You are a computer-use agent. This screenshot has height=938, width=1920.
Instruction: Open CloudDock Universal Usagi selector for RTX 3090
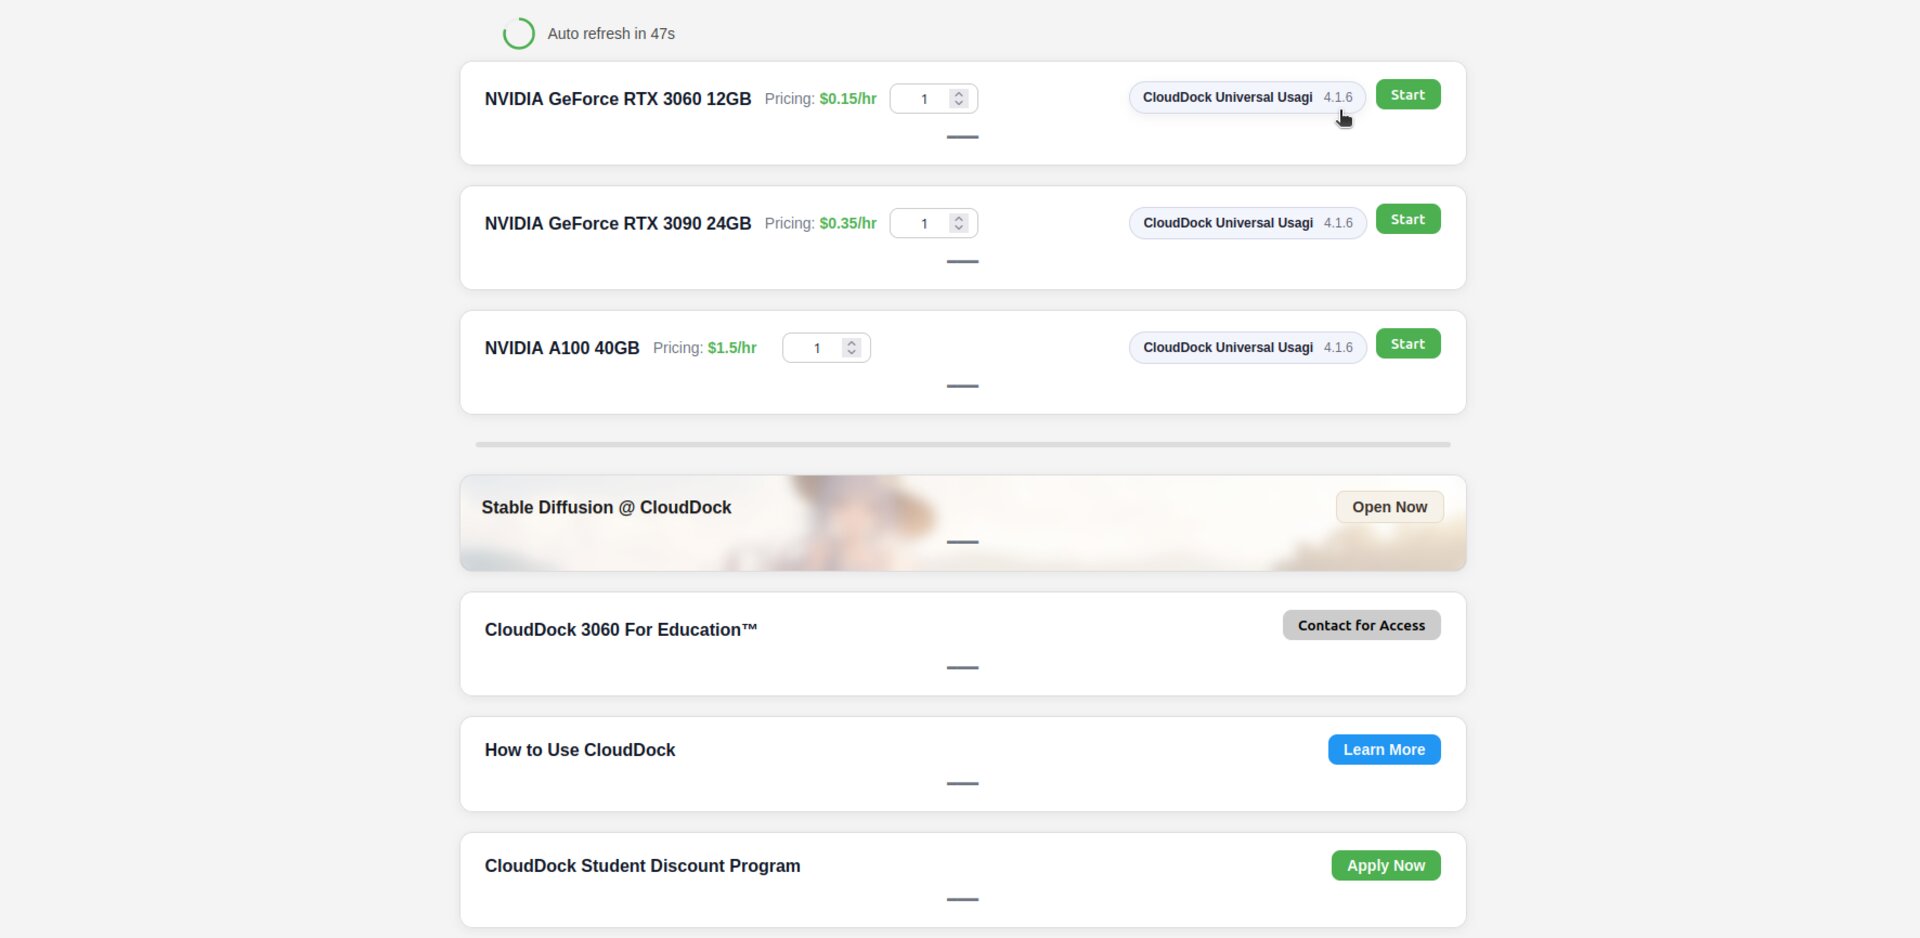pyautogui.click(x=1246, y=223)
